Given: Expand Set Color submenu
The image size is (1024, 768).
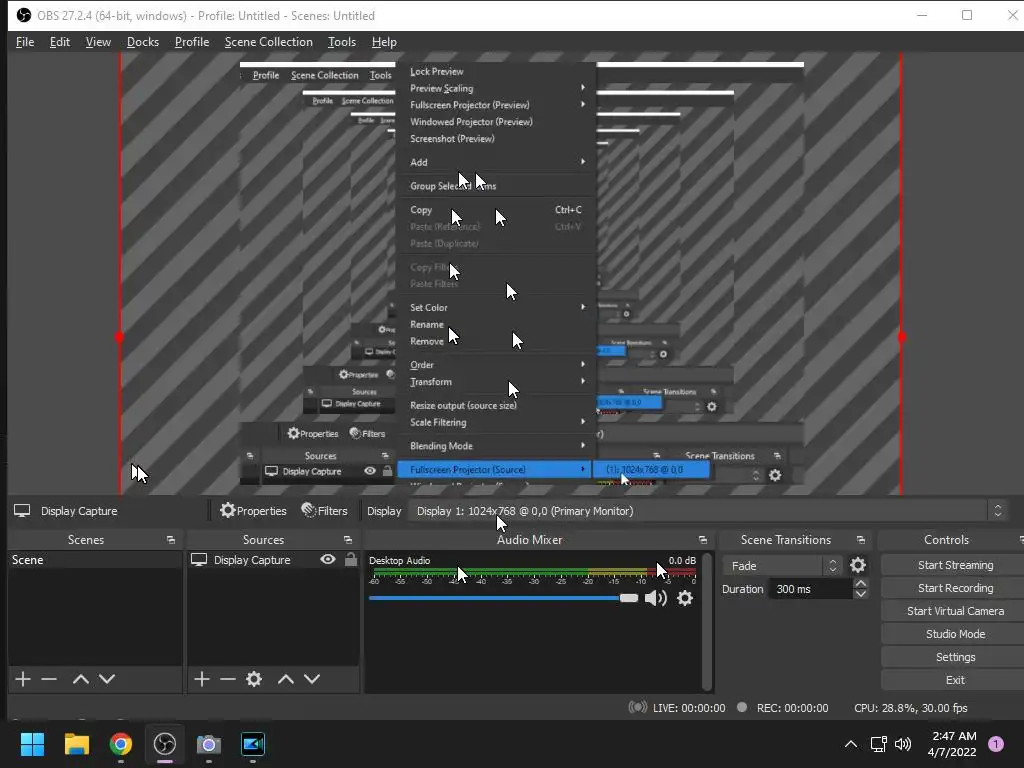Looking at the screenshot, I should pyautogui.click(x=496, y=307).
